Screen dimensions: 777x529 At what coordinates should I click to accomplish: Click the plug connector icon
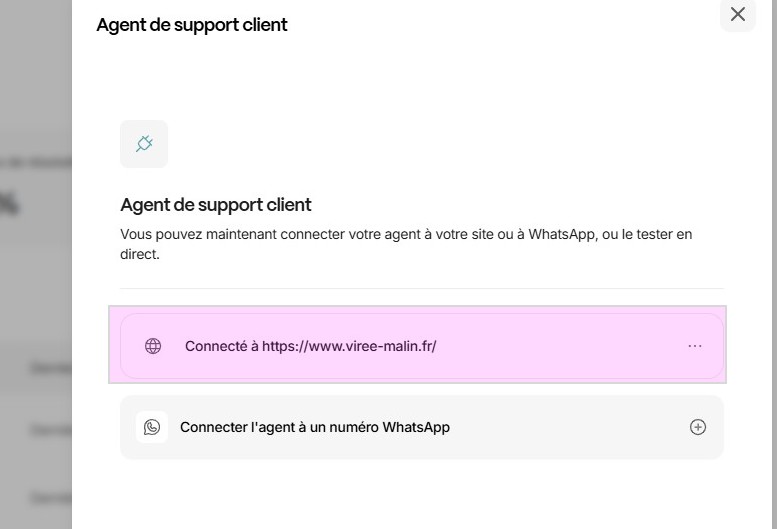[144, 144]
